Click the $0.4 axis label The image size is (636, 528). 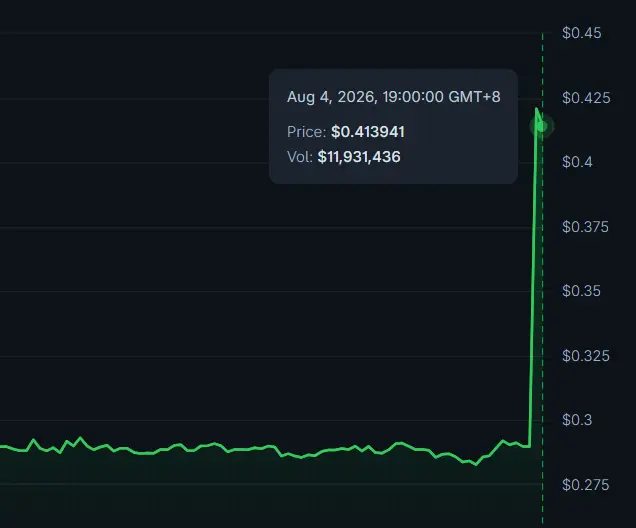pos(577,162)
